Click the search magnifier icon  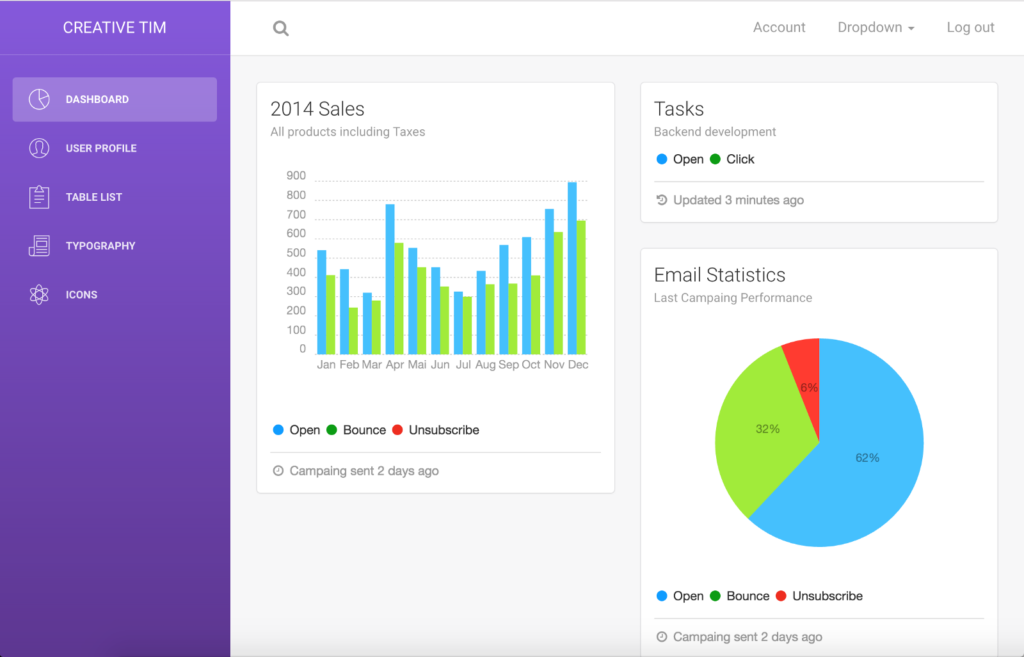(x=281, y=29)
